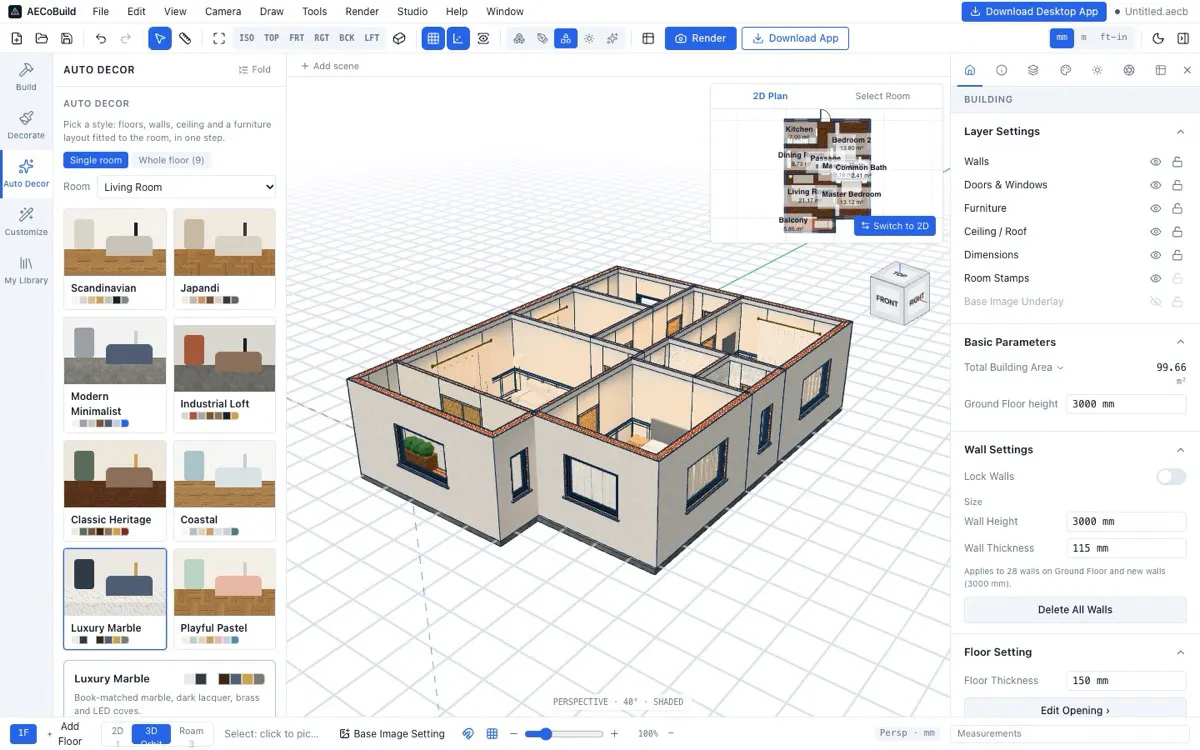Click the fit-to-view frame icon
The image size is (1200, 750).
point(219,38)
